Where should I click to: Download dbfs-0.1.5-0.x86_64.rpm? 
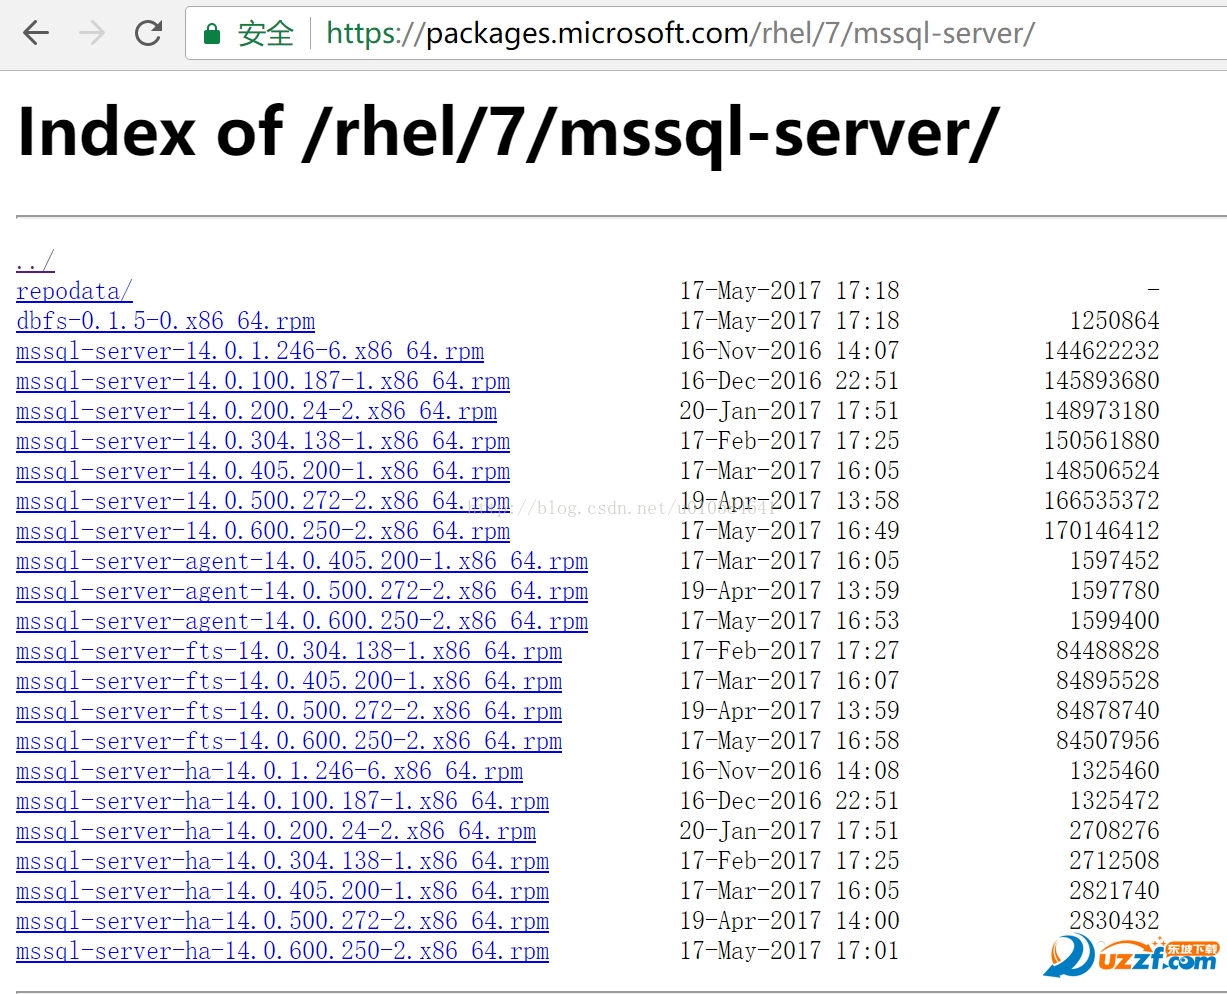point(165,321)
